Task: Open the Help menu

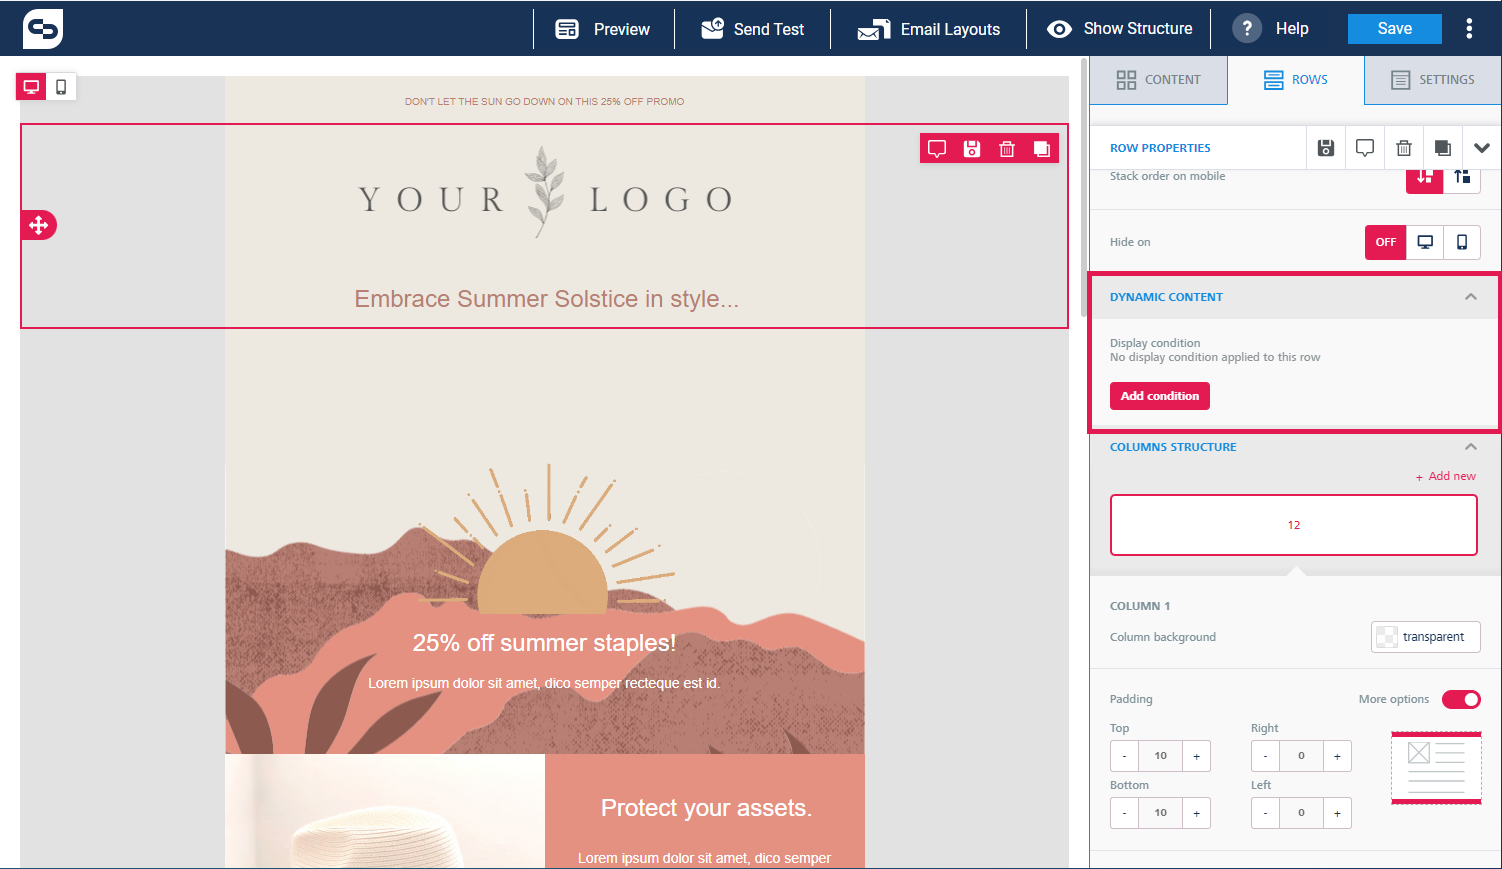Action: point(1271,29)
